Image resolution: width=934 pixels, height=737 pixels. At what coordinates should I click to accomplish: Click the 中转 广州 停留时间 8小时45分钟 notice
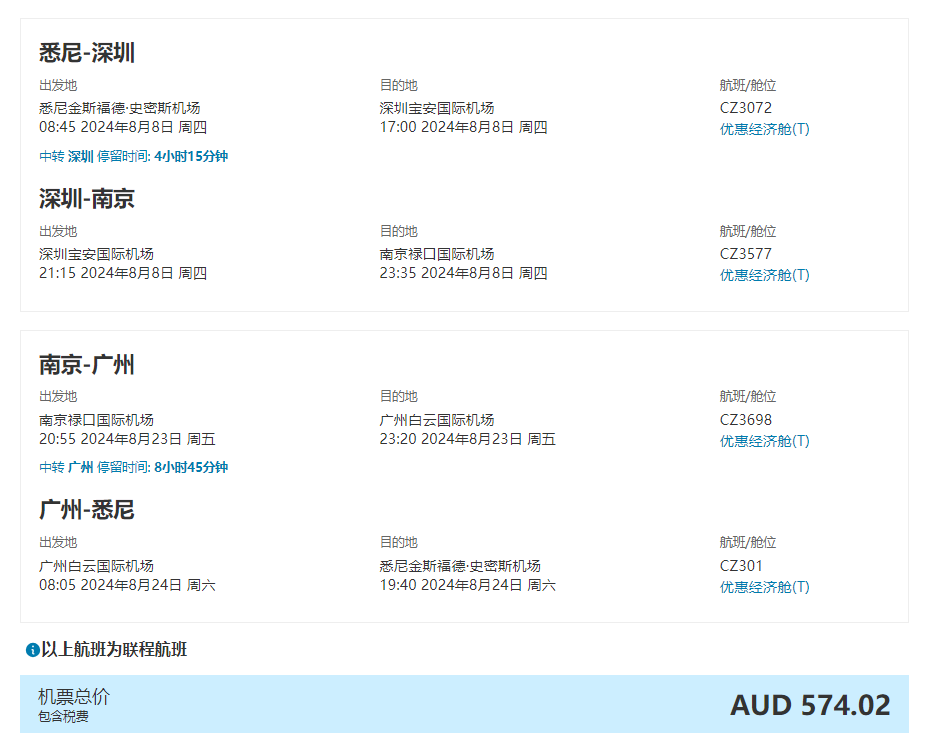pyautogui.click(x=133, y=468)
